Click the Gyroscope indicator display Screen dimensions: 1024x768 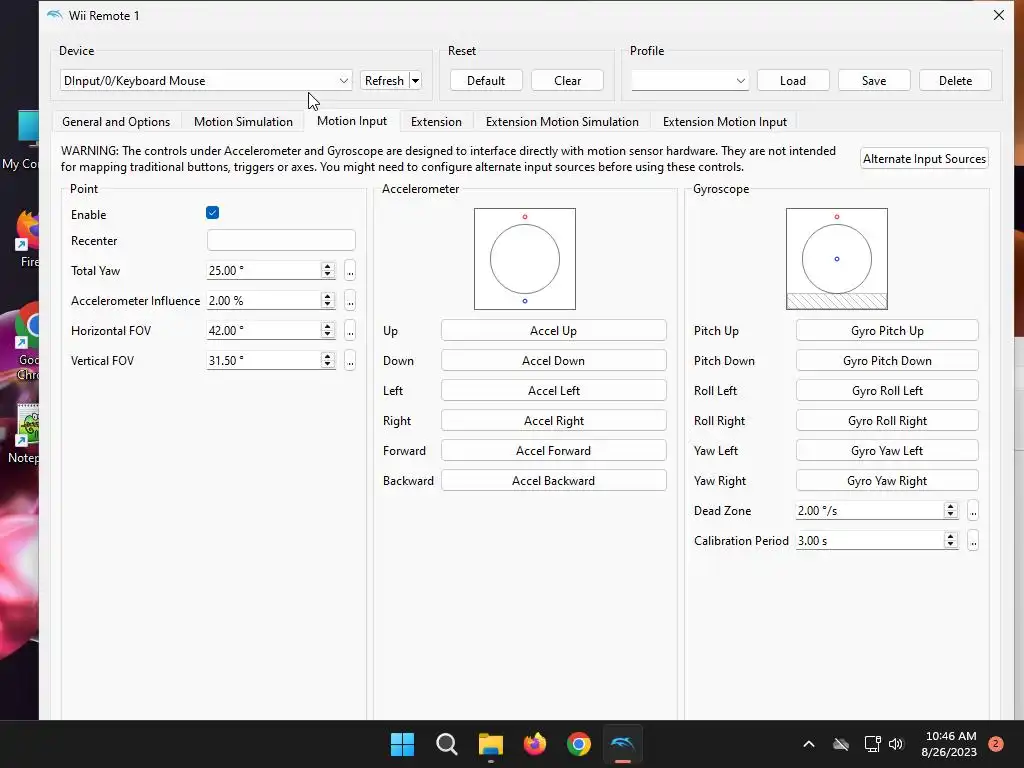(837, 259)
